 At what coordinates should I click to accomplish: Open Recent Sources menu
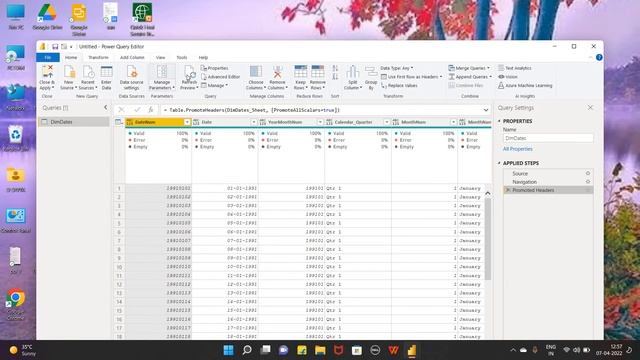pyautogui.click(x=88, y=77)
